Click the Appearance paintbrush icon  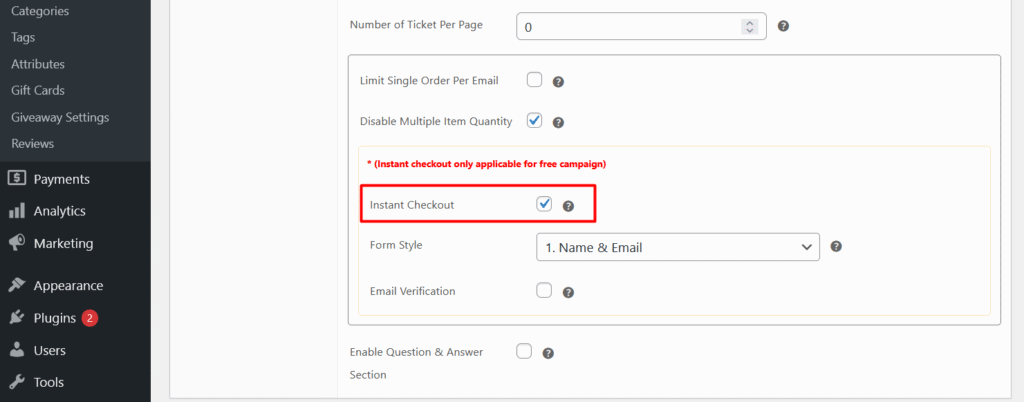tap(16, 285)
